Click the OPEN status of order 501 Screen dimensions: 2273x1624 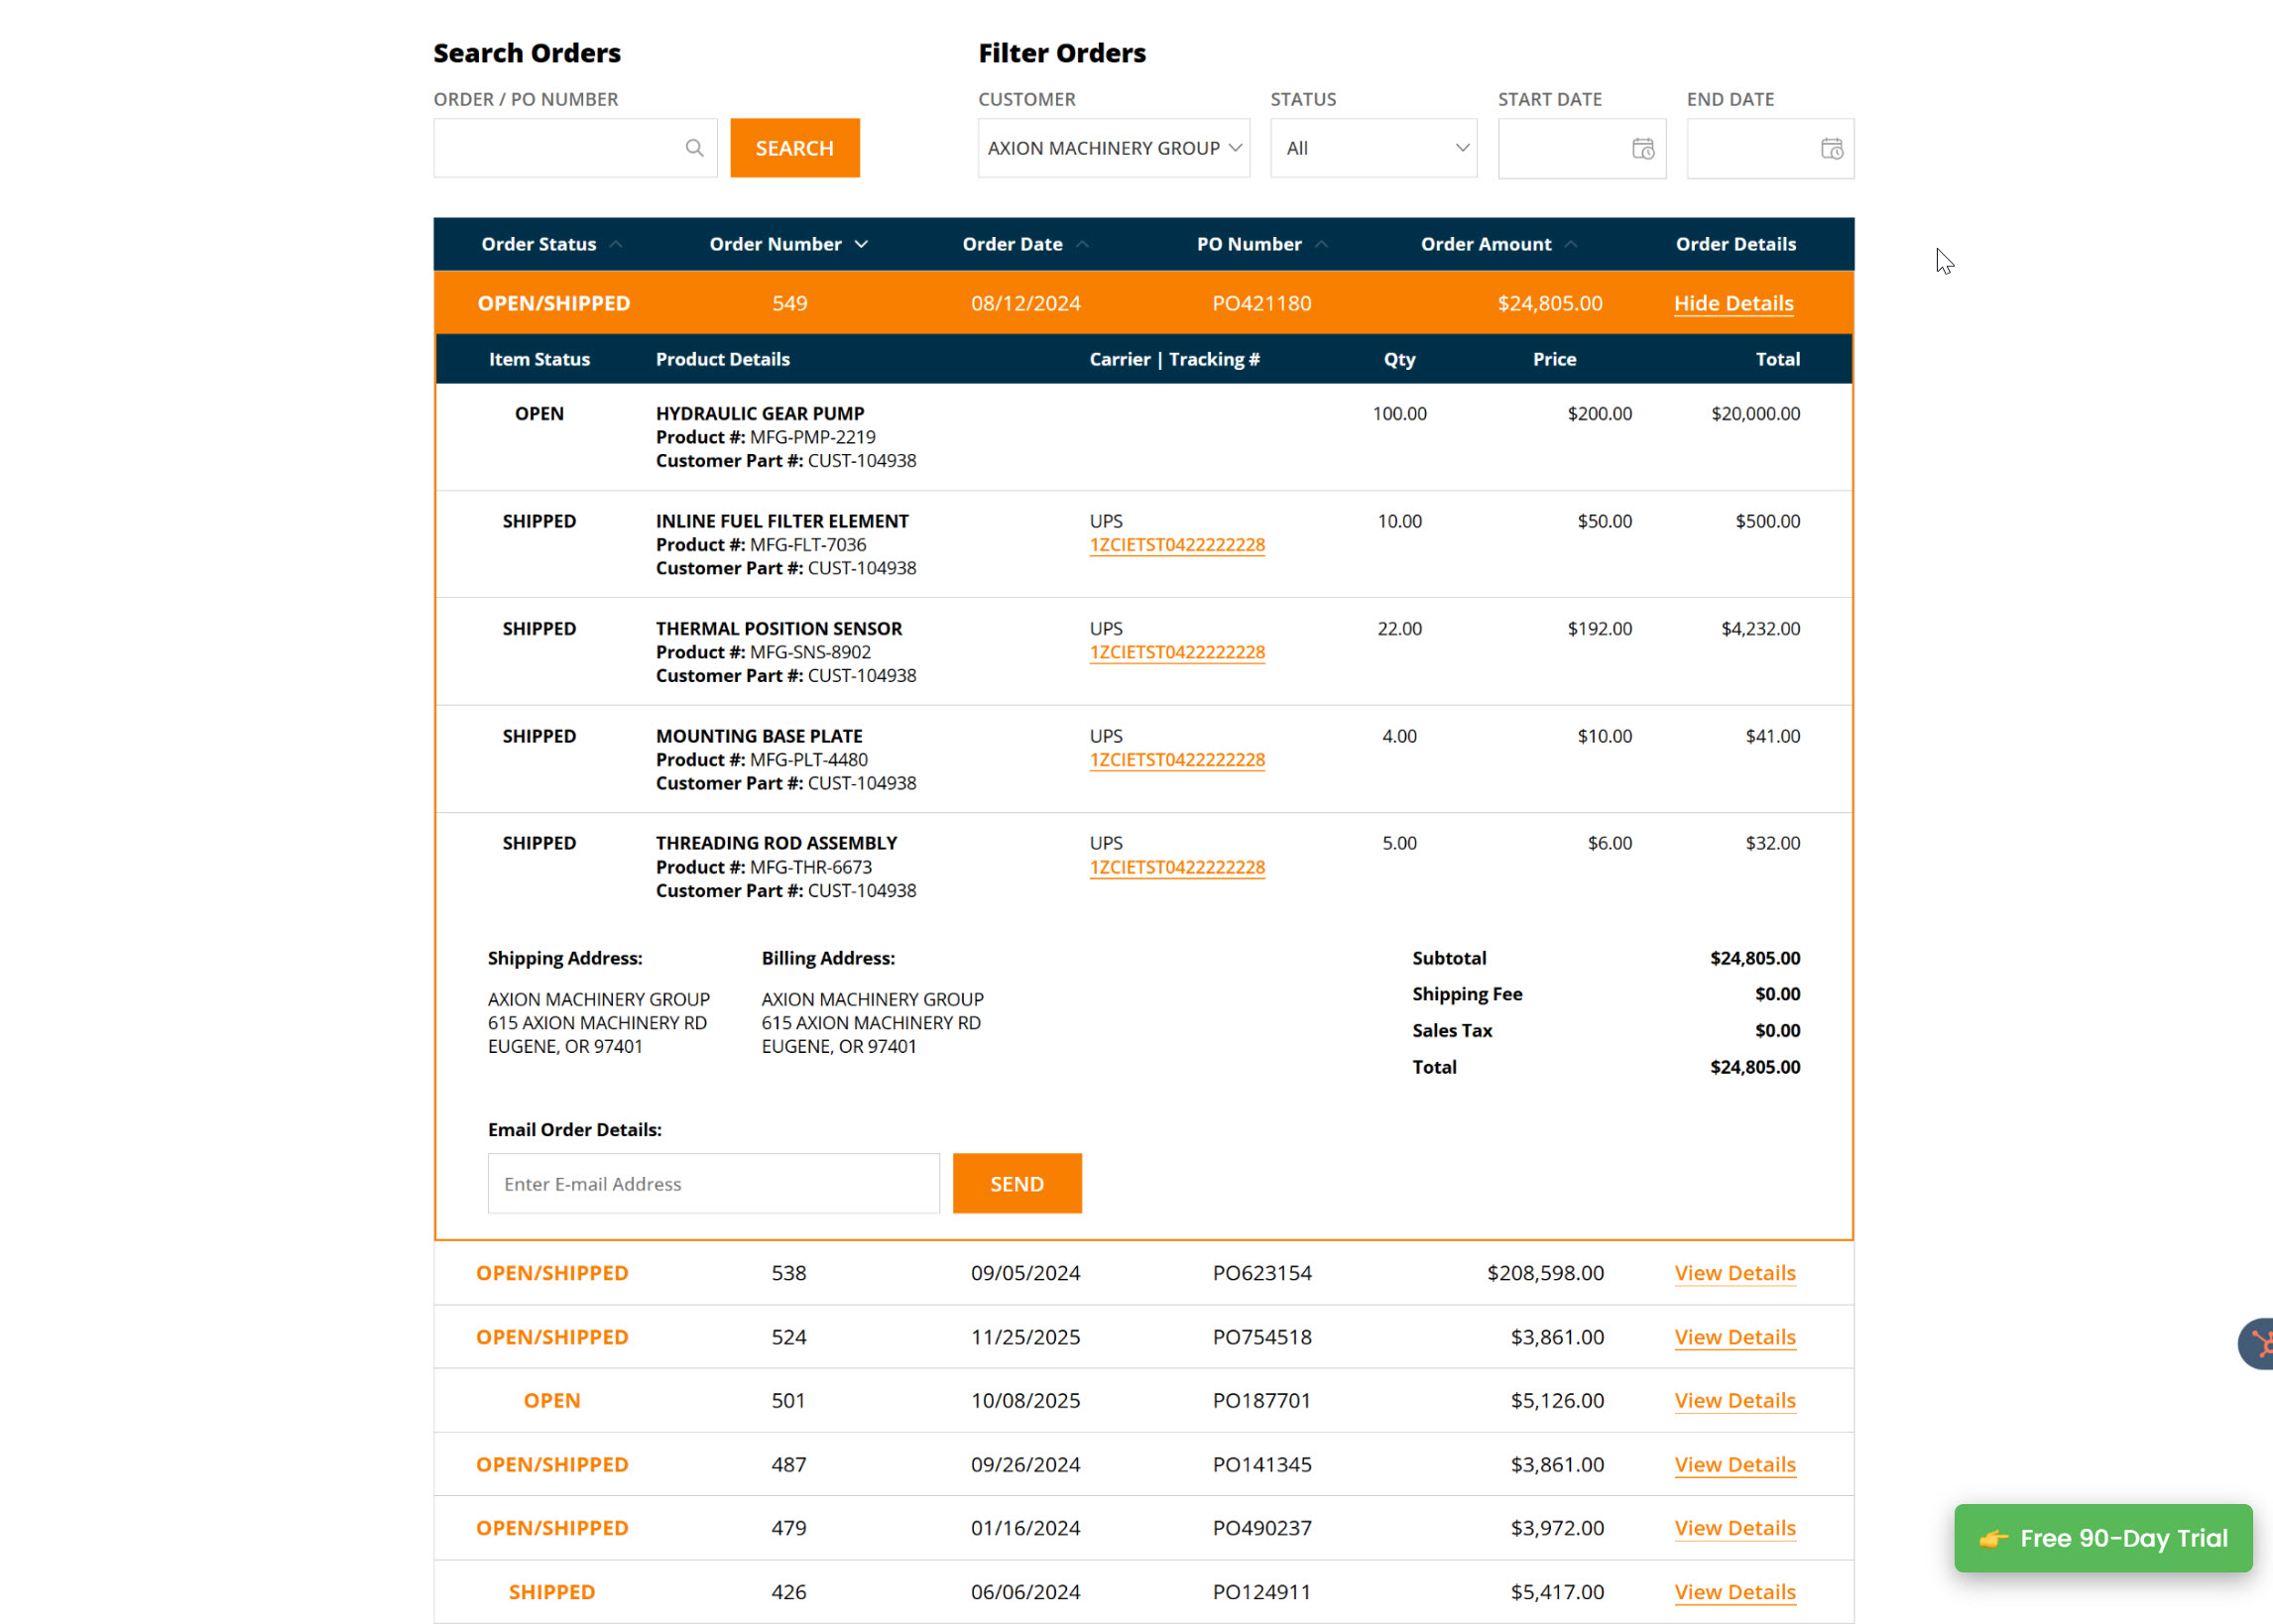tap(552, 1400)
